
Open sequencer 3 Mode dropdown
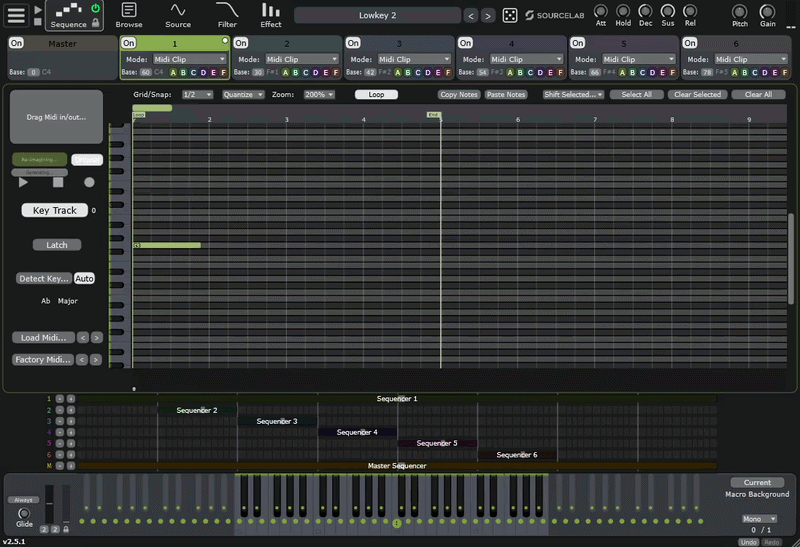[414, 59]
